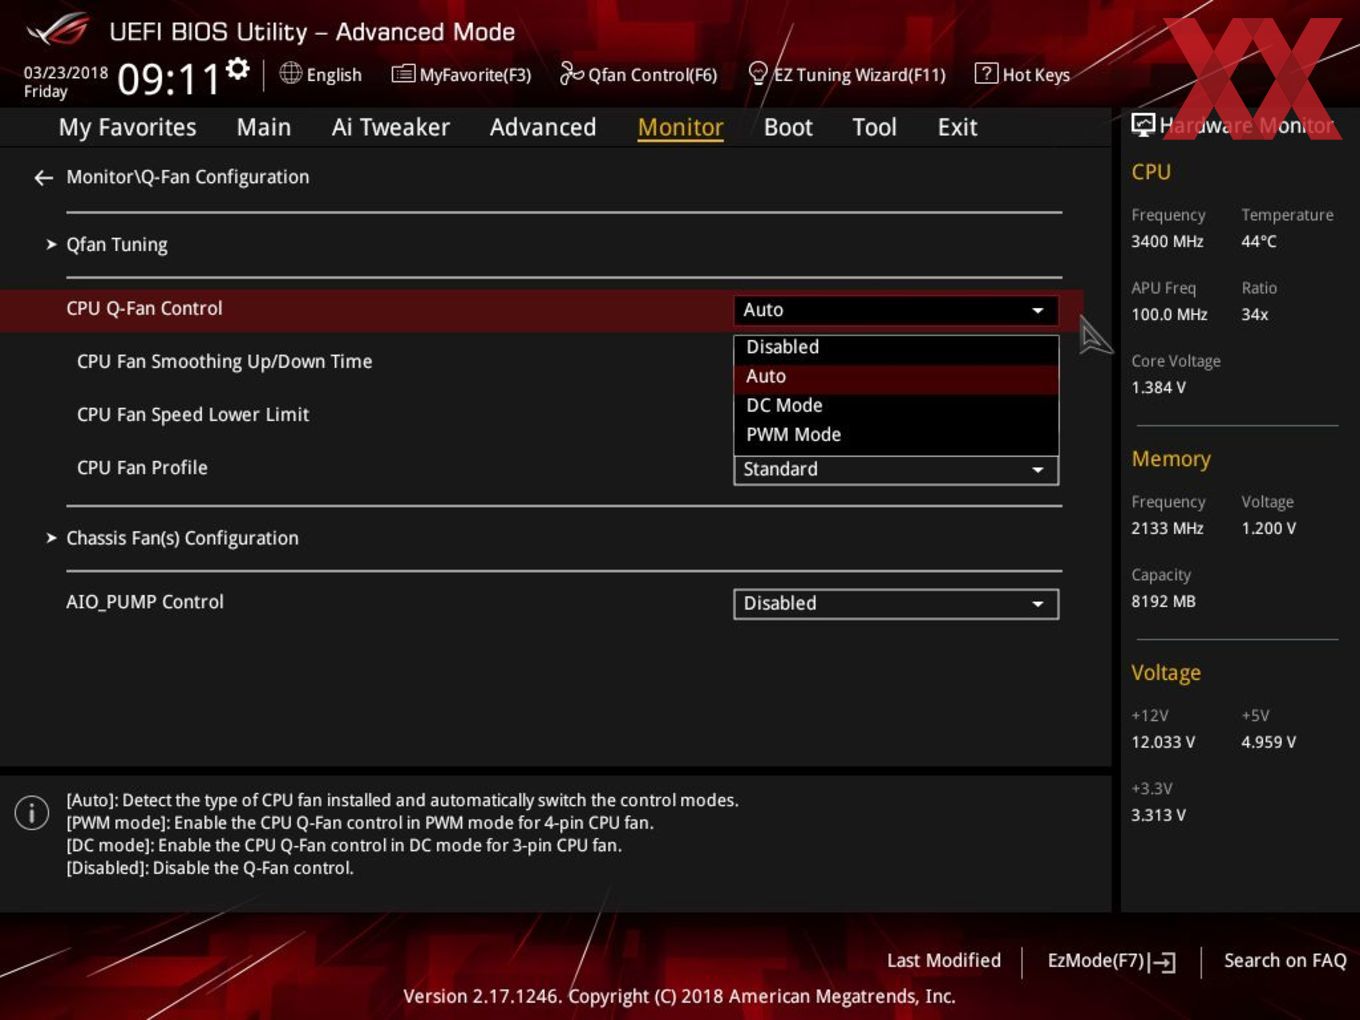Click the settings gear next to the clock
The image size is (1360, 1020).
point(237,68)
